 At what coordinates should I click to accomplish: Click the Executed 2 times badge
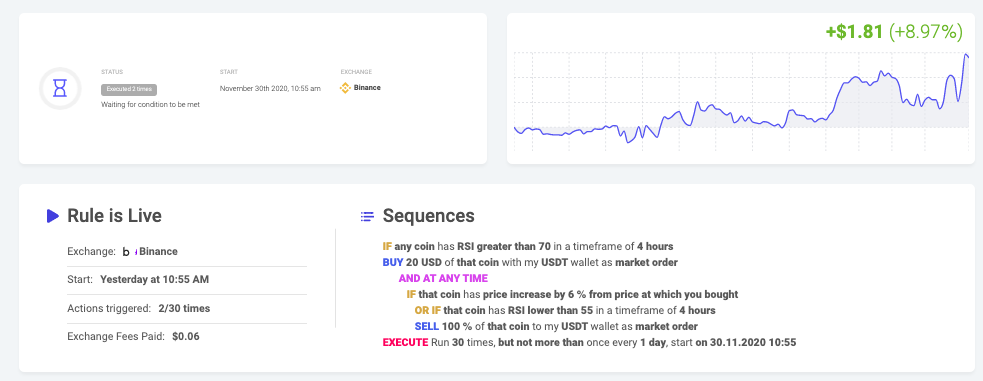click(x=129, y=90)
